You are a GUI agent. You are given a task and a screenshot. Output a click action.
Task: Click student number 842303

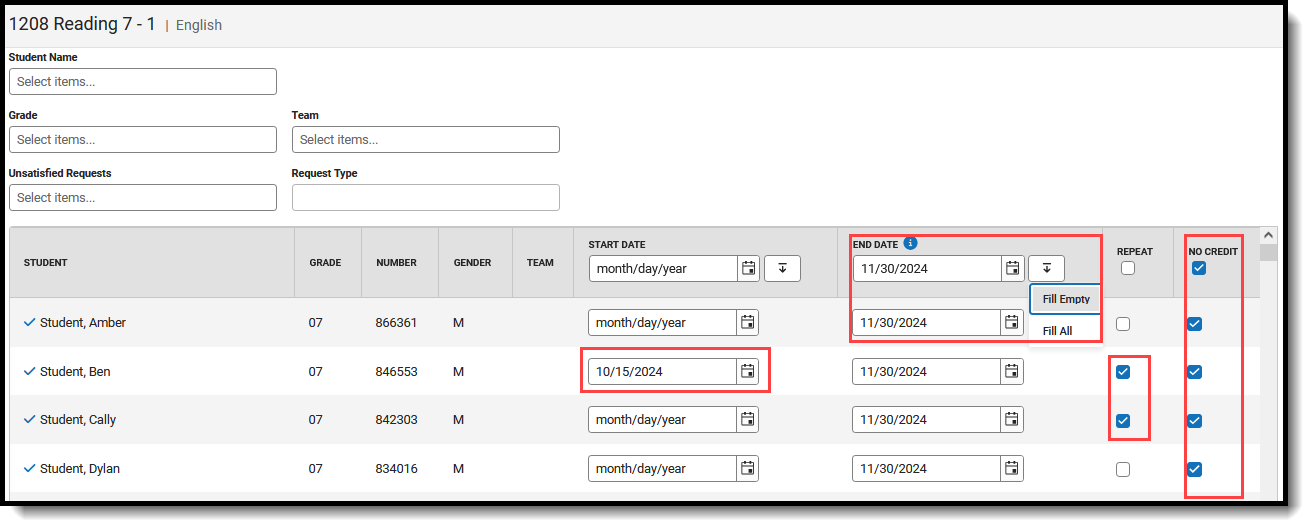(x=397, y=420)
